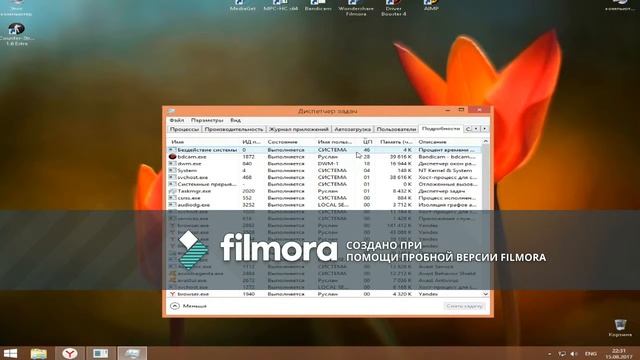The image size is (640, 360).
Task: Click the System process icon
Action: click(172, 171)
